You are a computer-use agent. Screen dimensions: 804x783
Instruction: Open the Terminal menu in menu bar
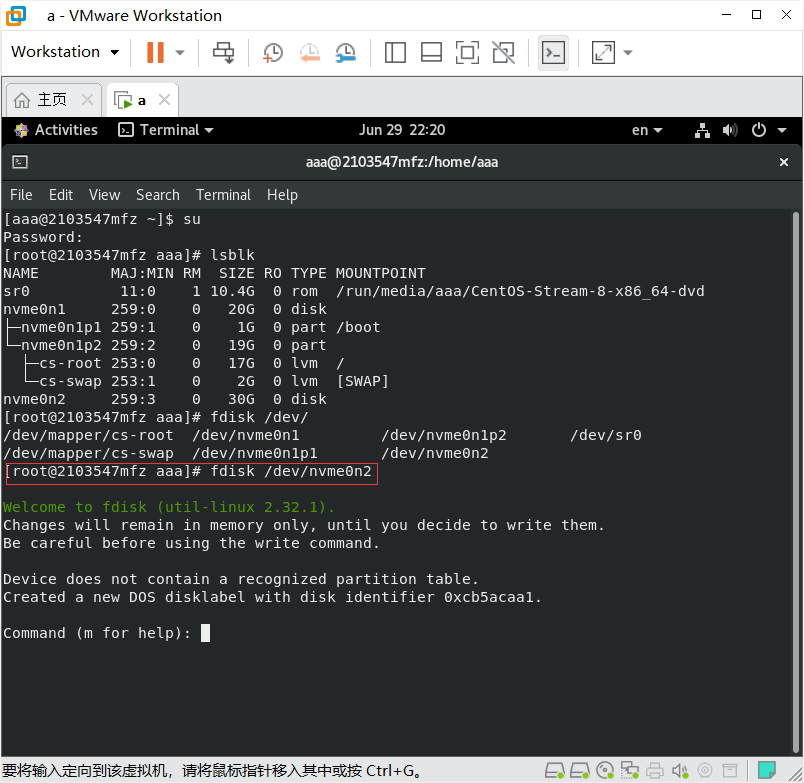(224, 195)
